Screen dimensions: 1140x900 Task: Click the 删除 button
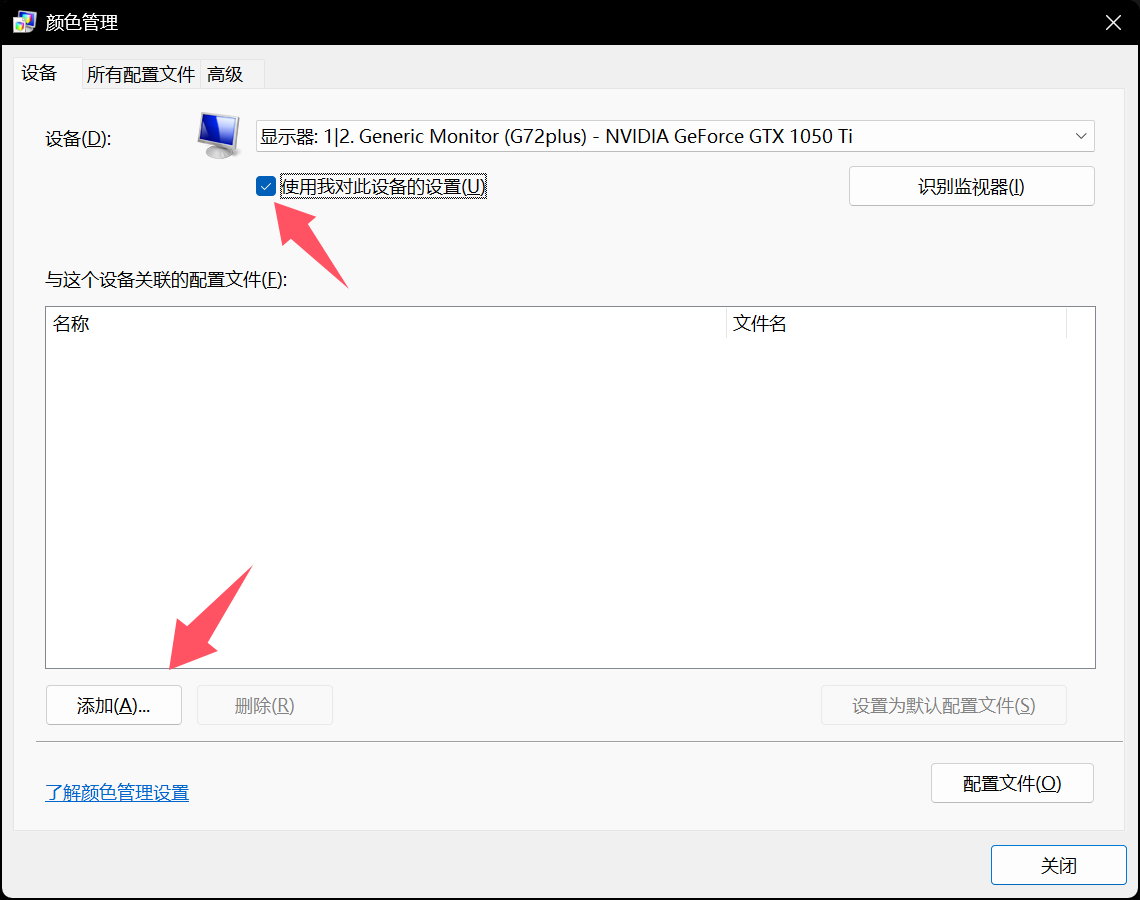click(x=264, y=705)
